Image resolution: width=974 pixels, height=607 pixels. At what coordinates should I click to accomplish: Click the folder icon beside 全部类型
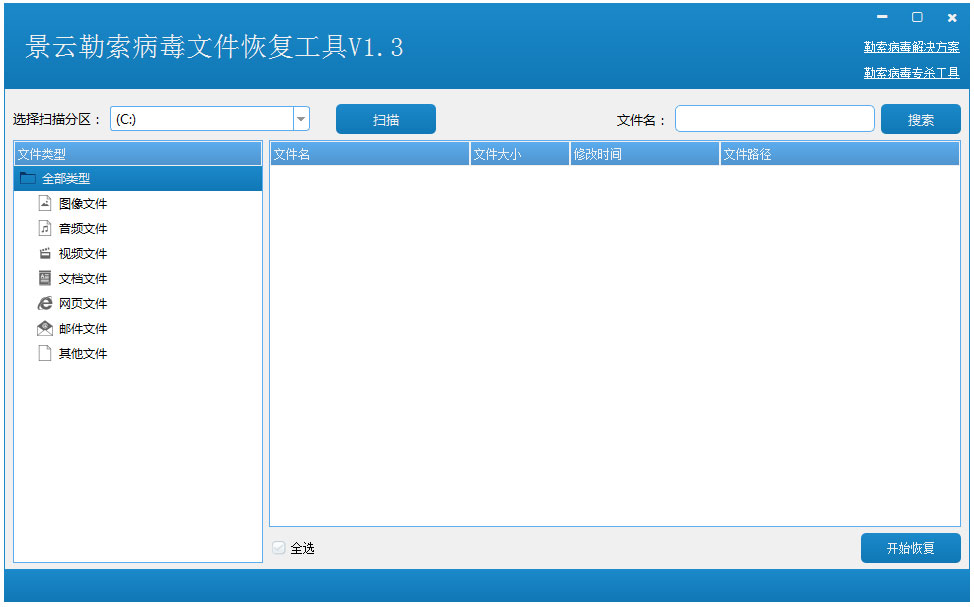27,177
